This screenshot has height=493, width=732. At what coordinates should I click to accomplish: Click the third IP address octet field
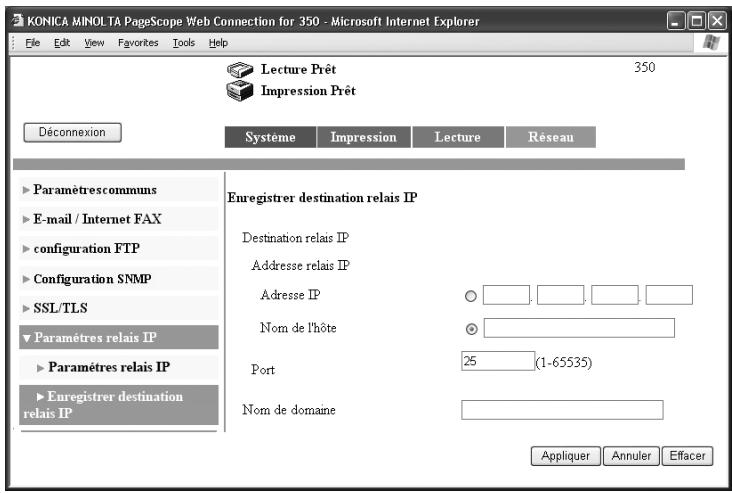[x=614, y=295]
